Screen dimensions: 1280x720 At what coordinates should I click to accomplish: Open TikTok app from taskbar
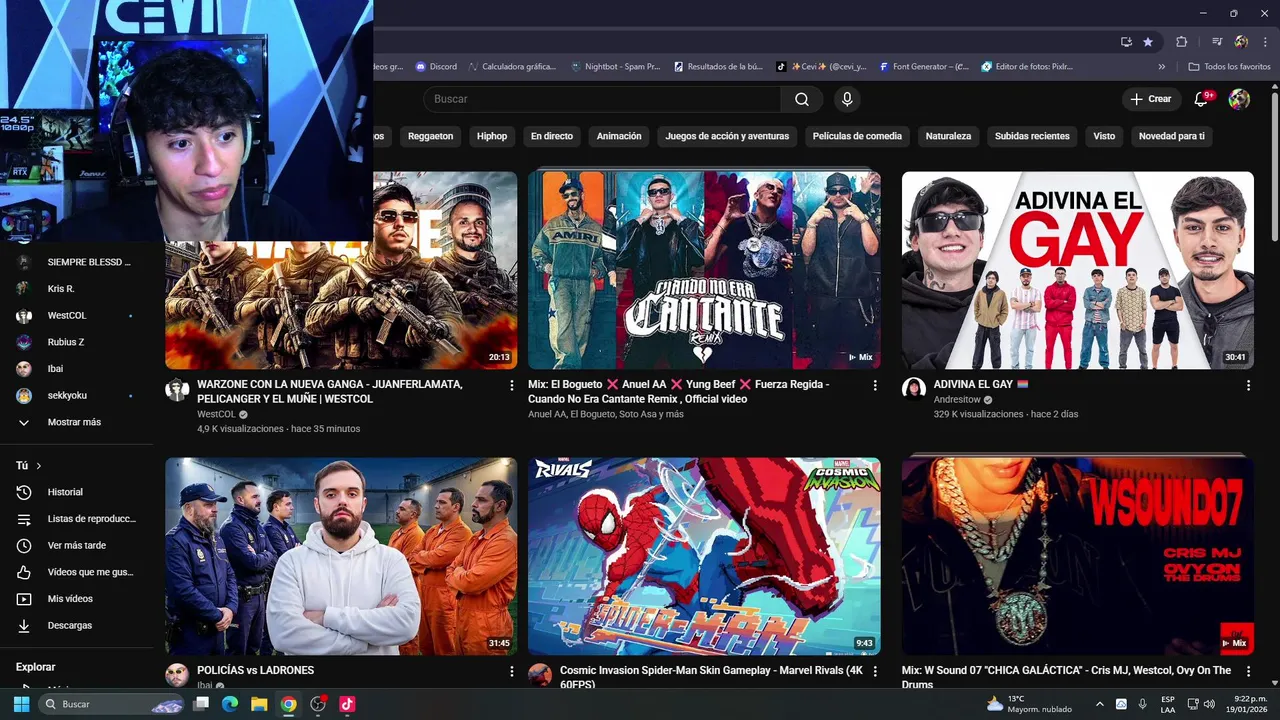[x=347, y=704]
